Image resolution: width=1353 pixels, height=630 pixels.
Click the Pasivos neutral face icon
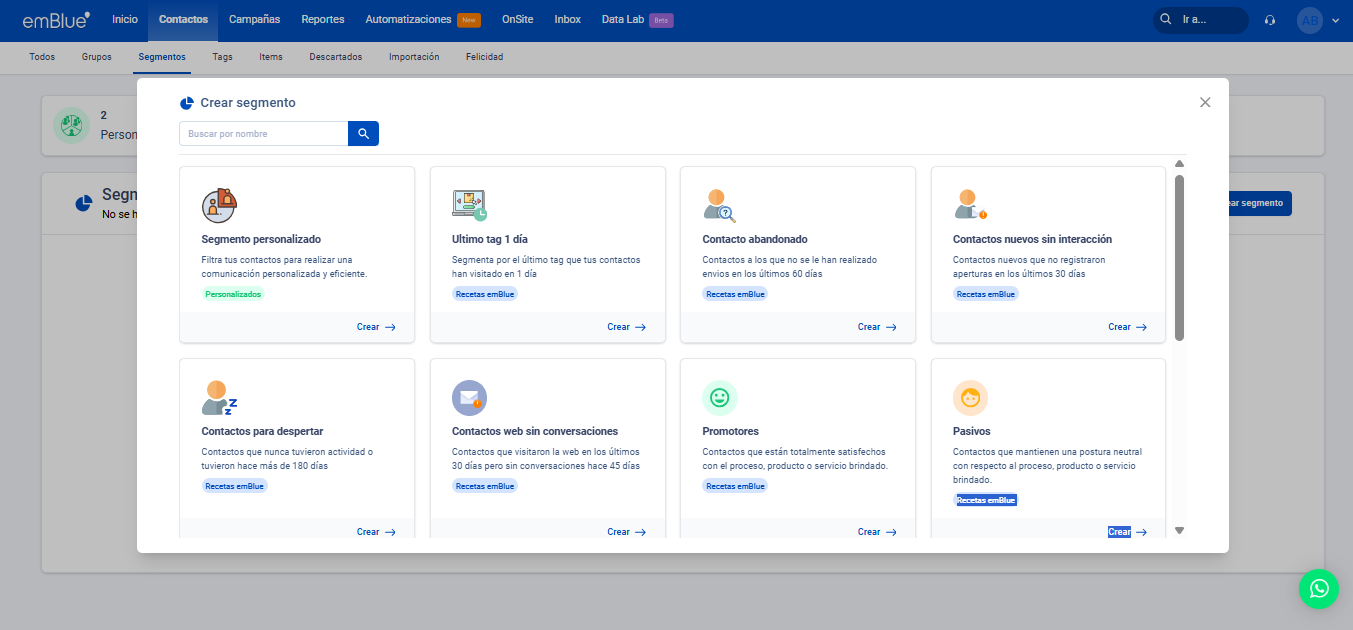969,397
